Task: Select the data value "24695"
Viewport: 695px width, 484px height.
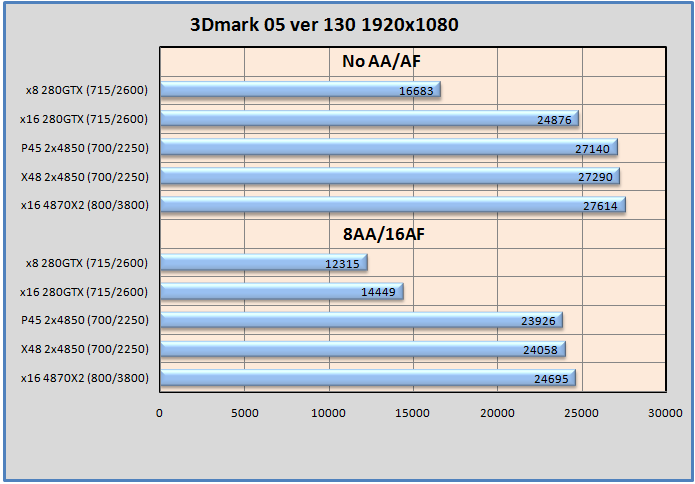Action: coord(551,379)
